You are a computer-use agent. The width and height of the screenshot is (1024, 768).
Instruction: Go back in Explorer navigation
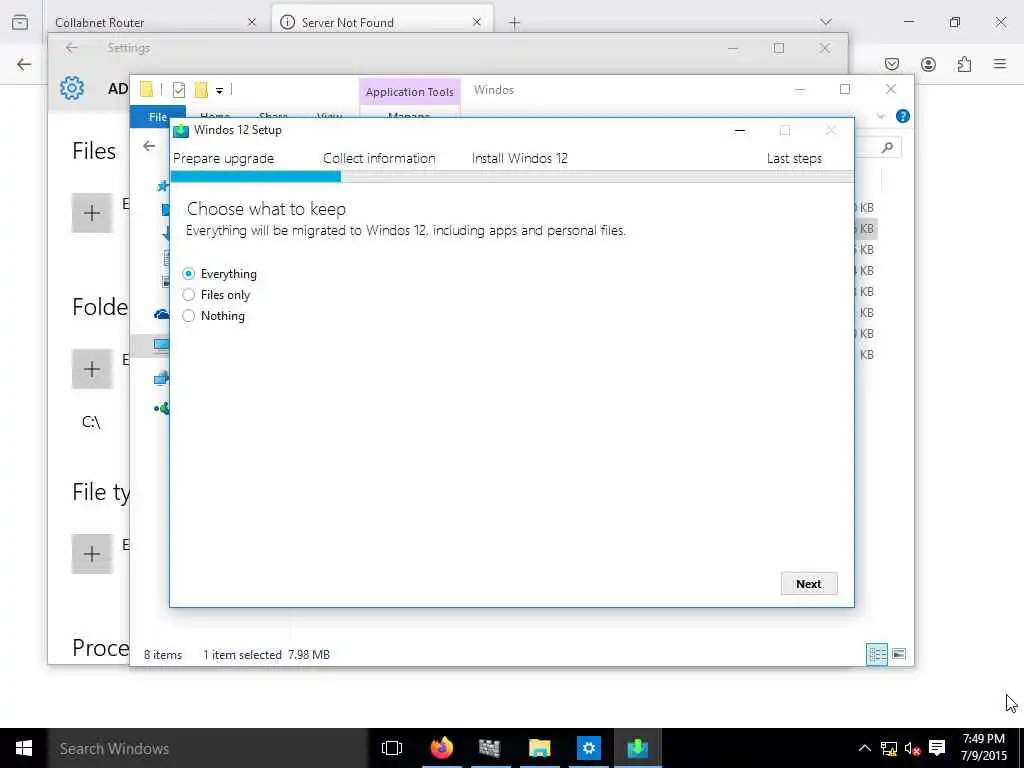tap(149, 146)
